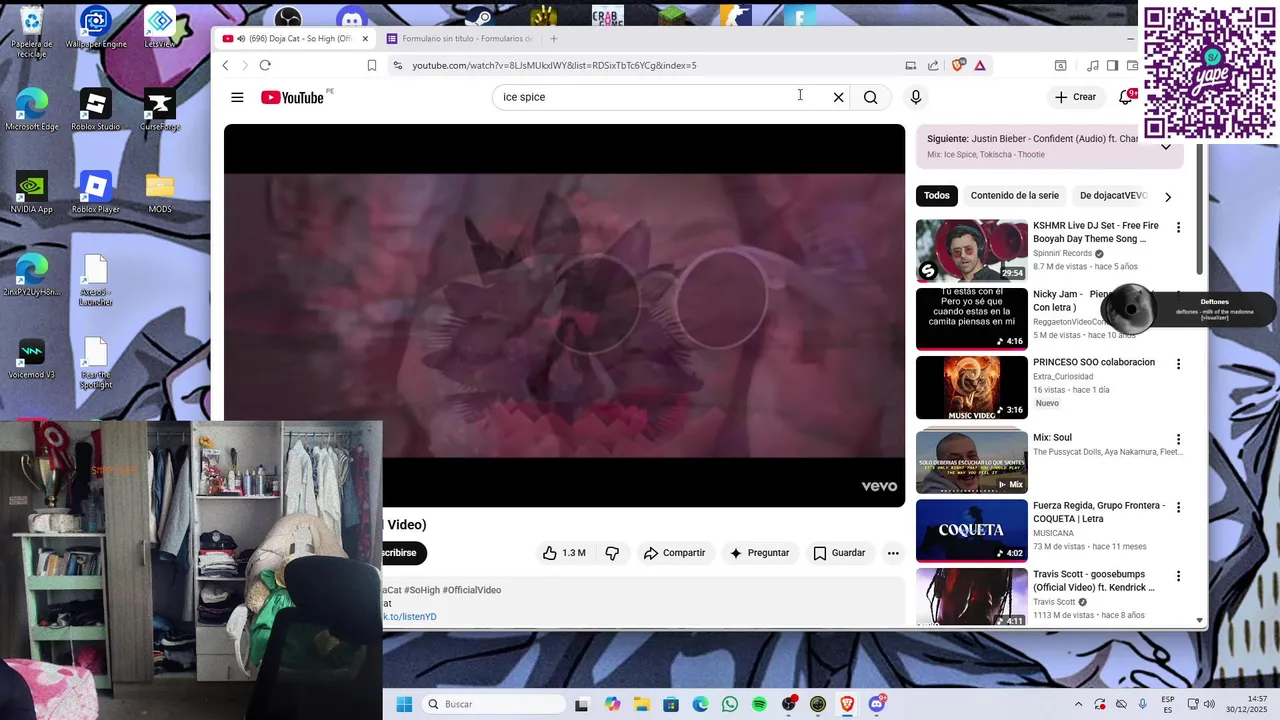Reload the page in Brave
The width and height of the screenshot is (1280, 720).
[x=265, y=65]
